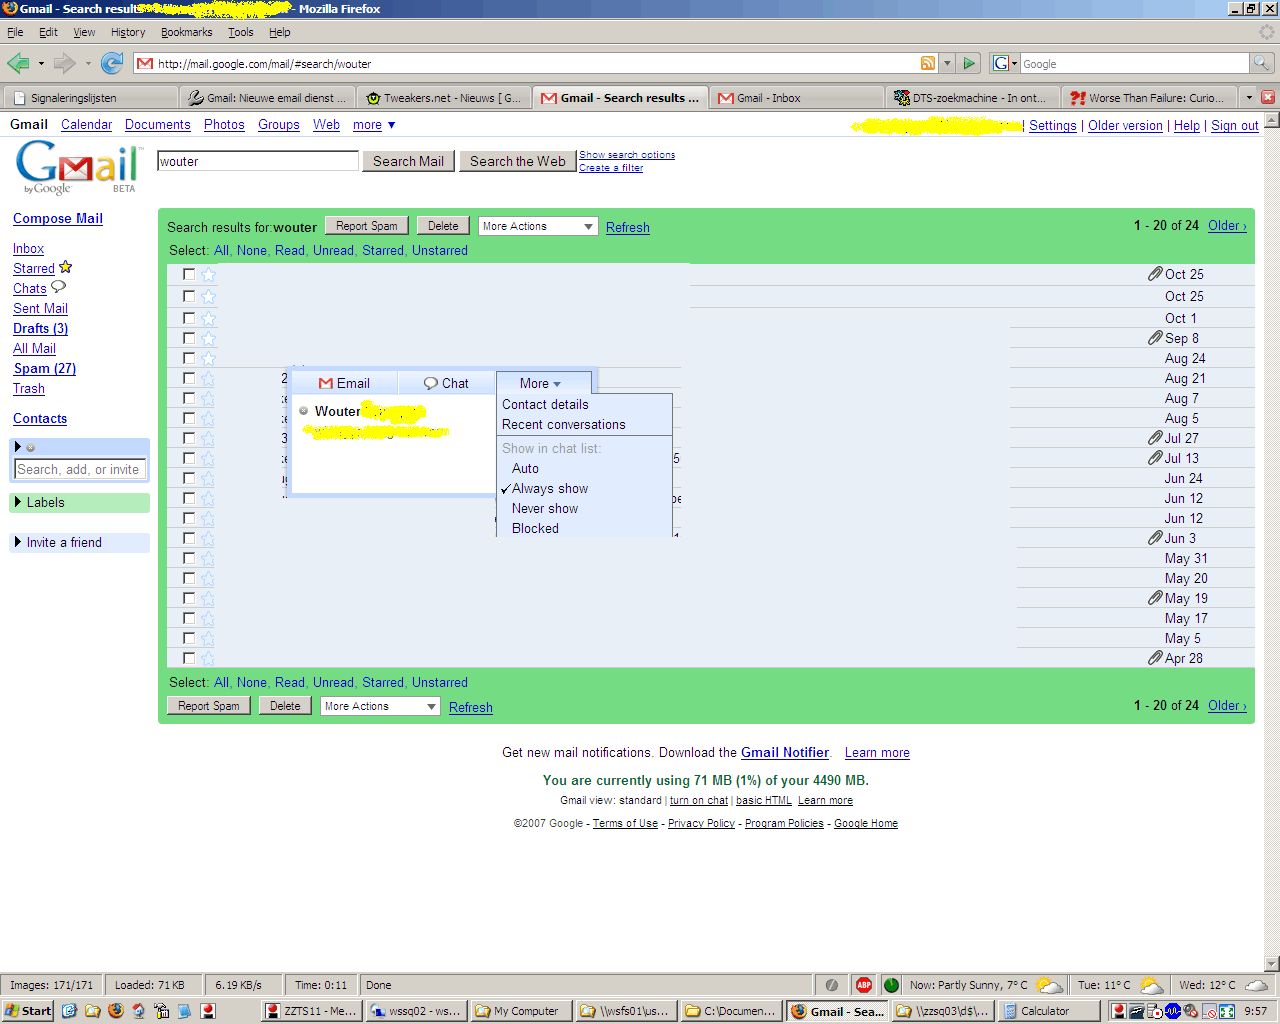This screenshot has width=1280, height=1024.
Task: Launch Firefox from the quick launch bar
Action: point(116,1011)
